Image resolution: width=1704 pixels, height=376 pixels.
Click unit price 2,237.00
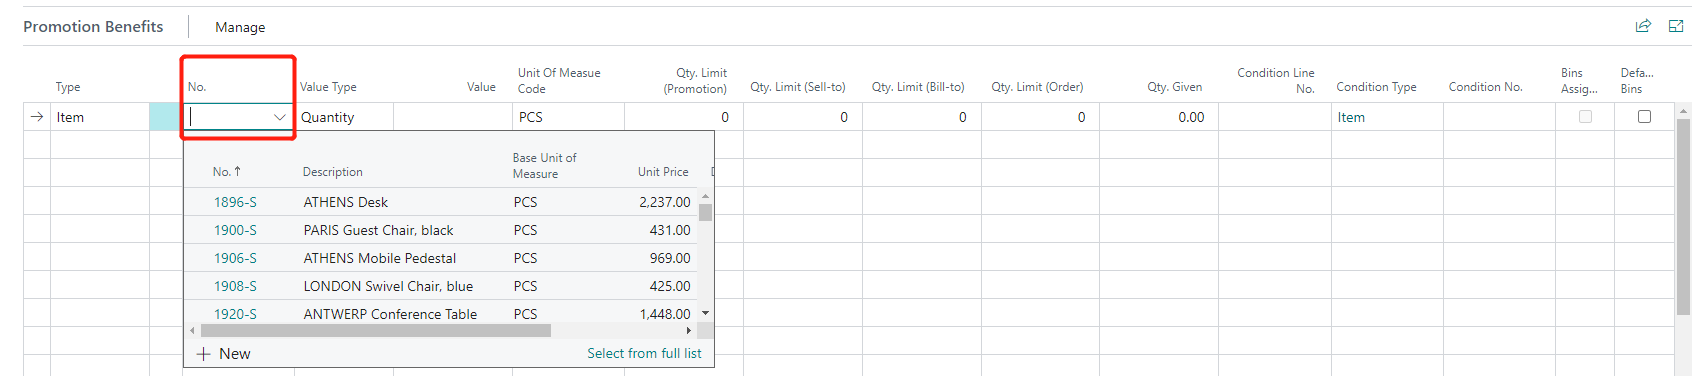tap(665, 202)
